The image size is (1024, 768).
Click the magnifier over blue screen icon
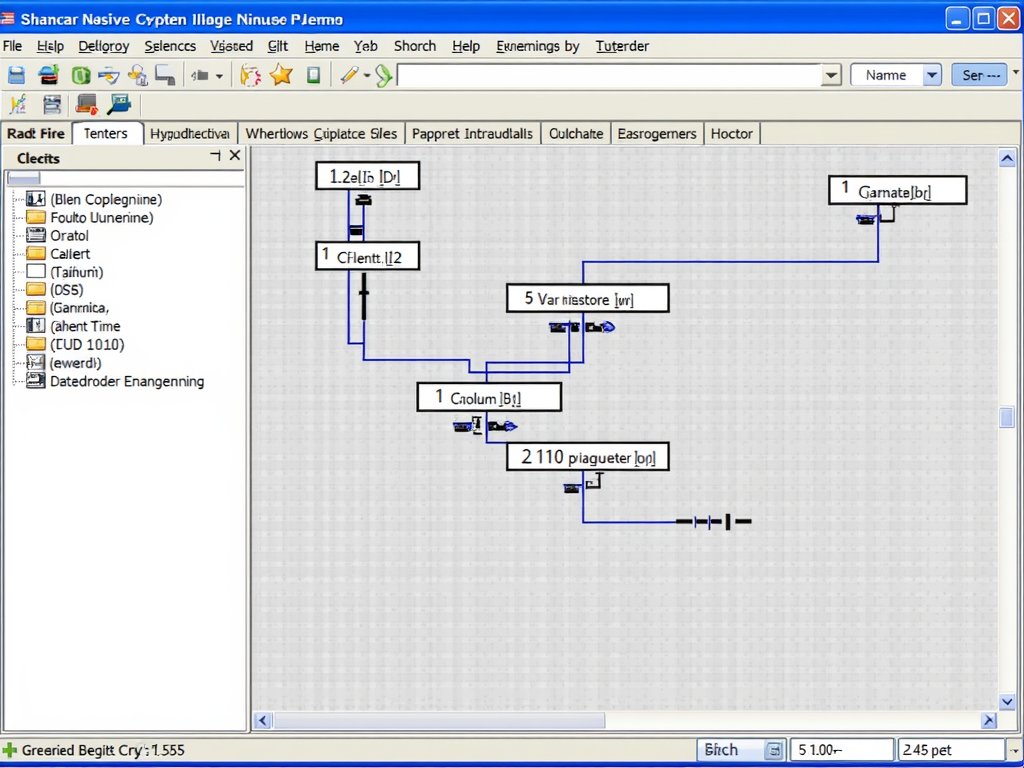(120, 104)
